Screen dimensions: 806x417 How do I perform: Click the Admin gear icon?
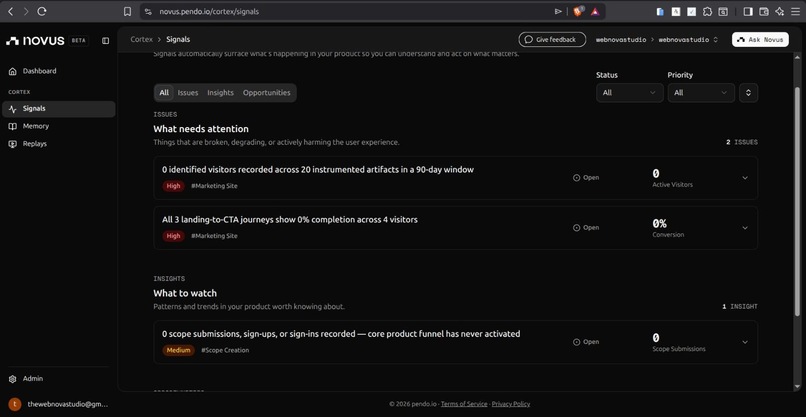[13, 379]
